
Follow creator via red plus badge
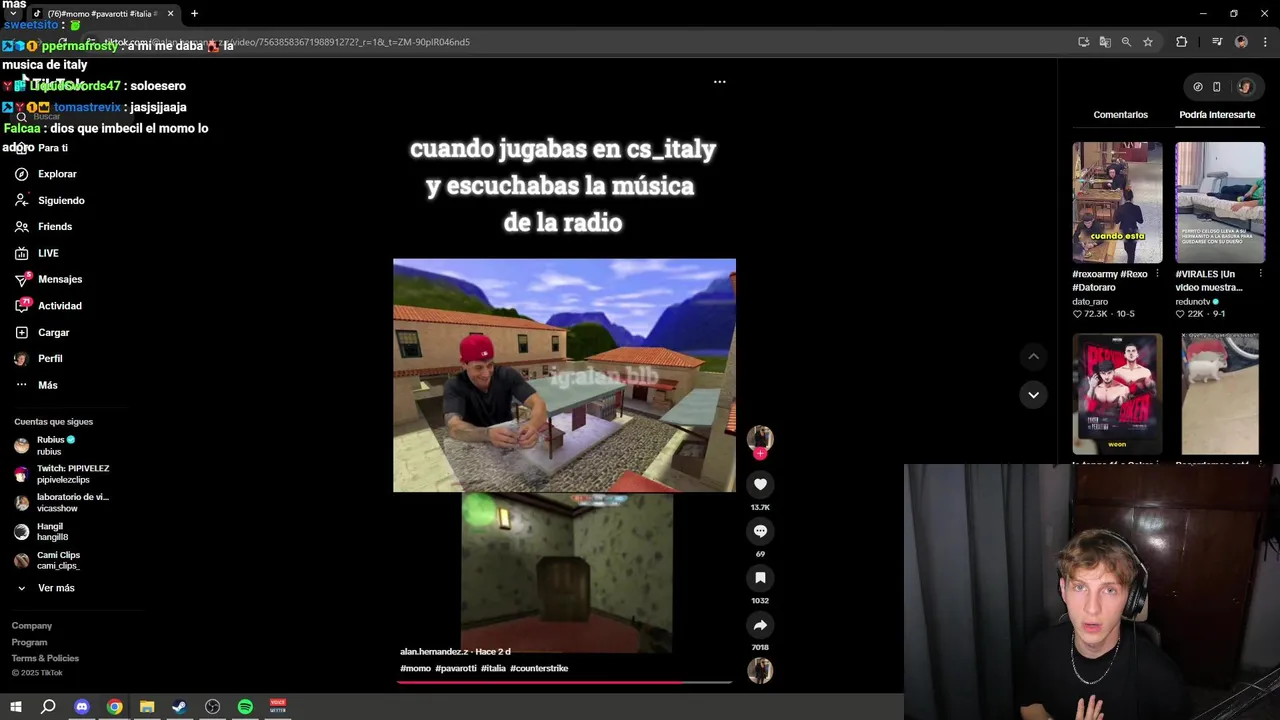[x=760, y=454]
